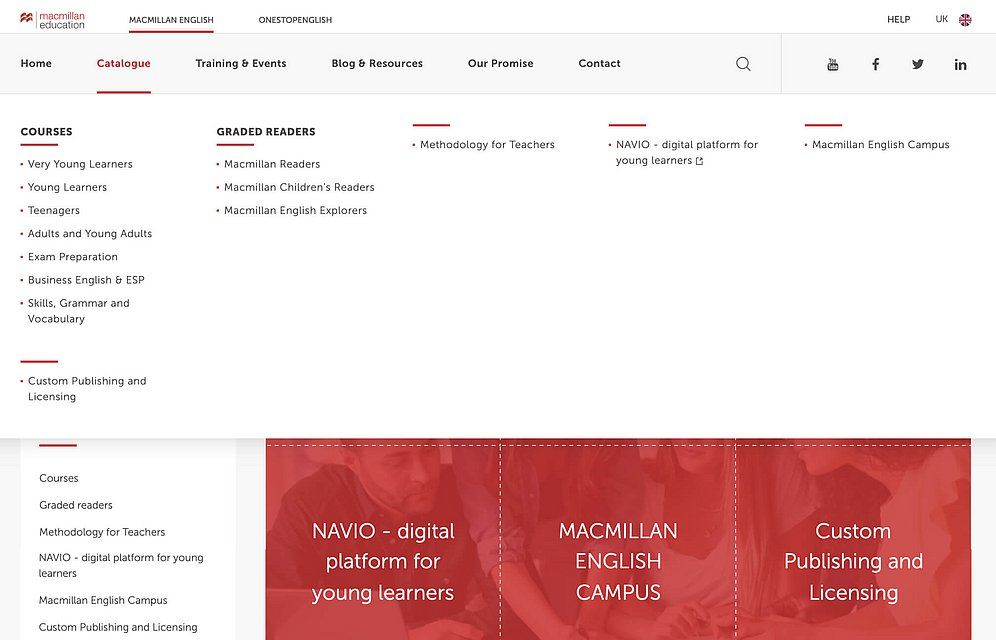Collapse the Catalogue mega menu

point(123,64)
